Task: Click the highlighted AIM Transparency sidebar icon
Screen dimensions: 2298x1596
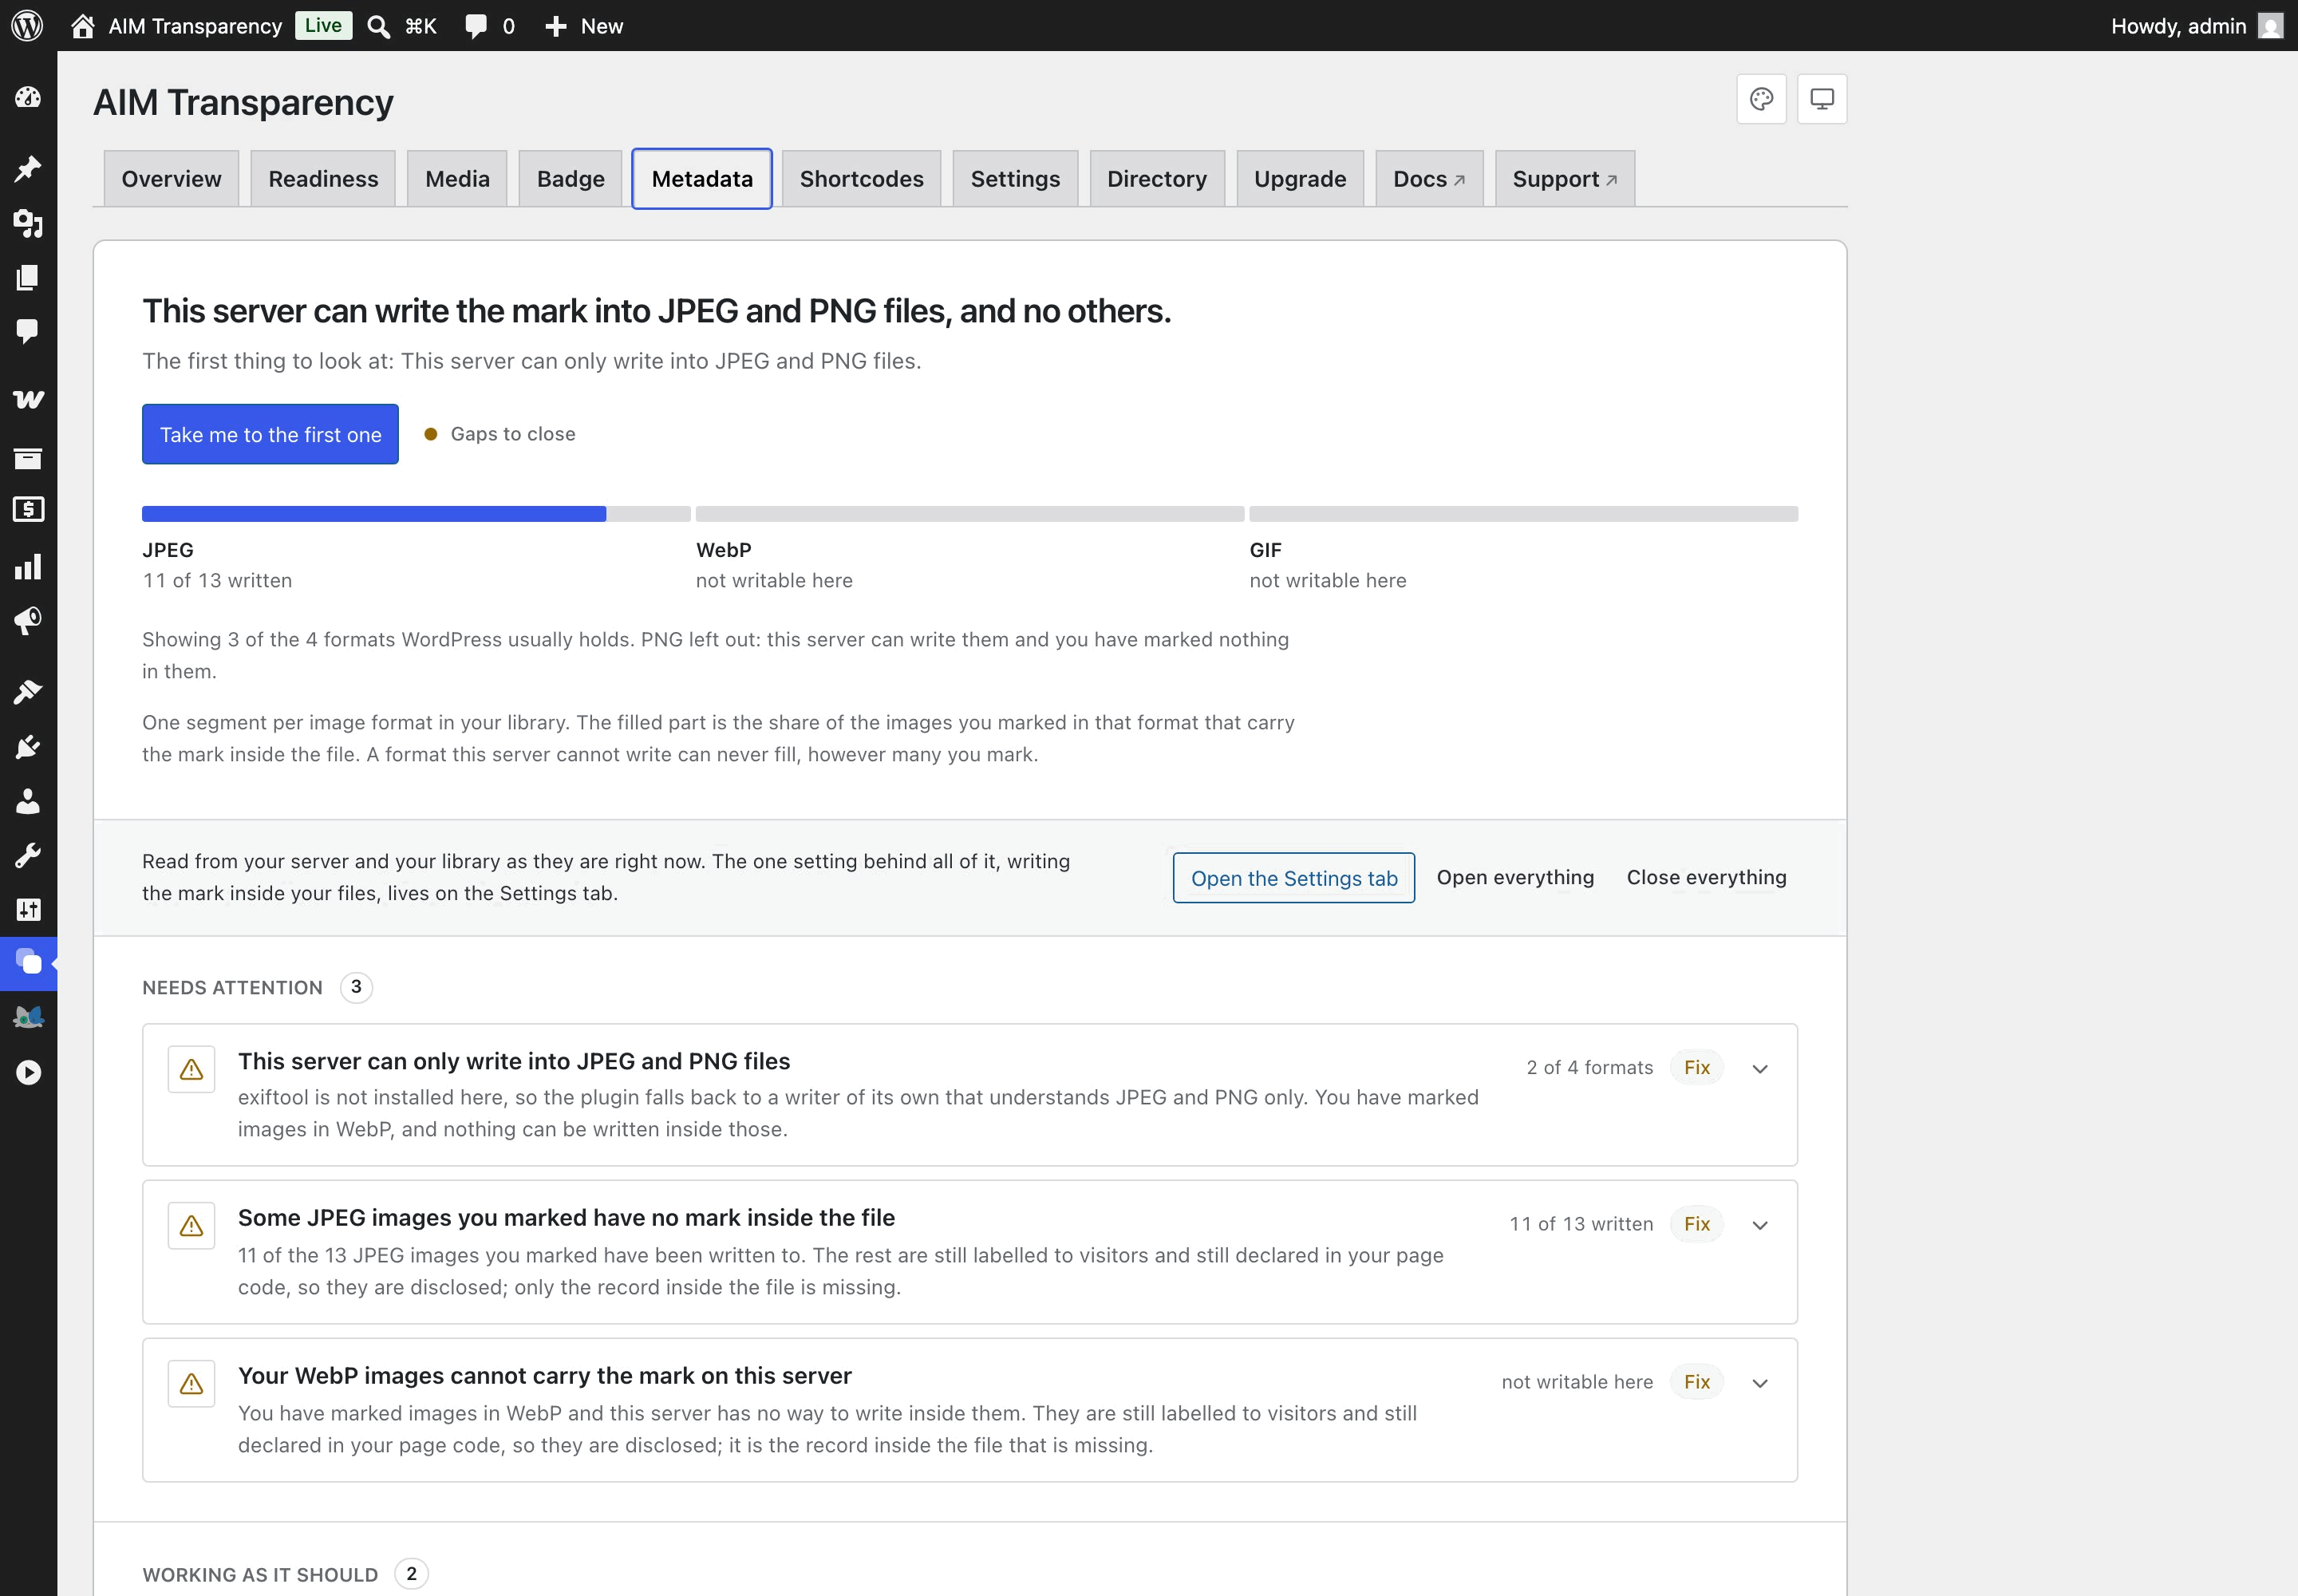Action: 28,963
